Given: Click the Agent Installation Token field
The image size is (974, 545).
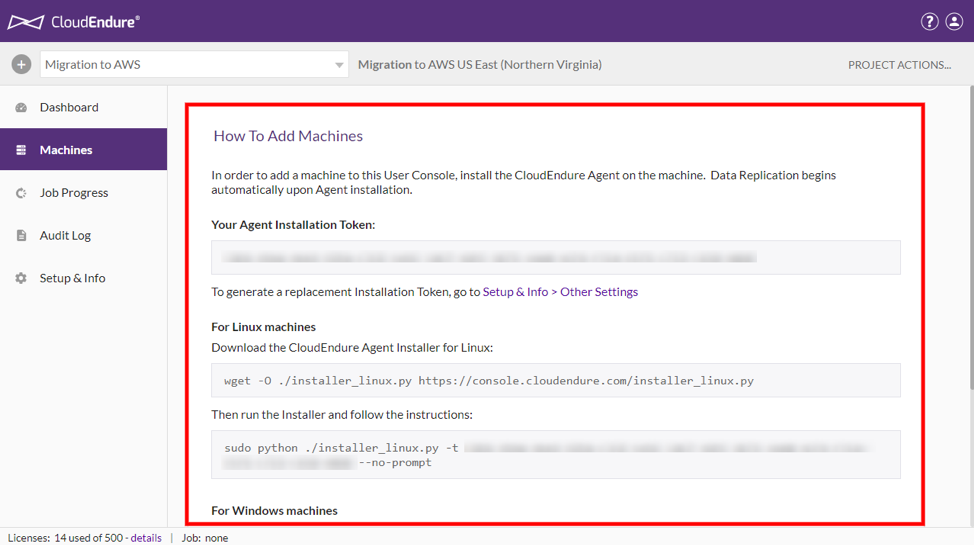Looking at the screenshot, I should [x=556, y=257].
